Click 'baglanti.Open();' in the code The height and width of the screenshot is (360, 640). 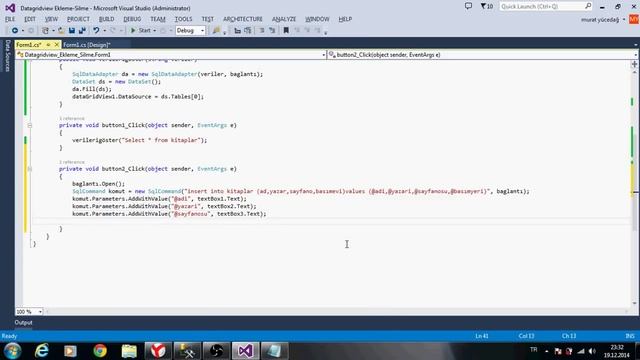point(98,184)
